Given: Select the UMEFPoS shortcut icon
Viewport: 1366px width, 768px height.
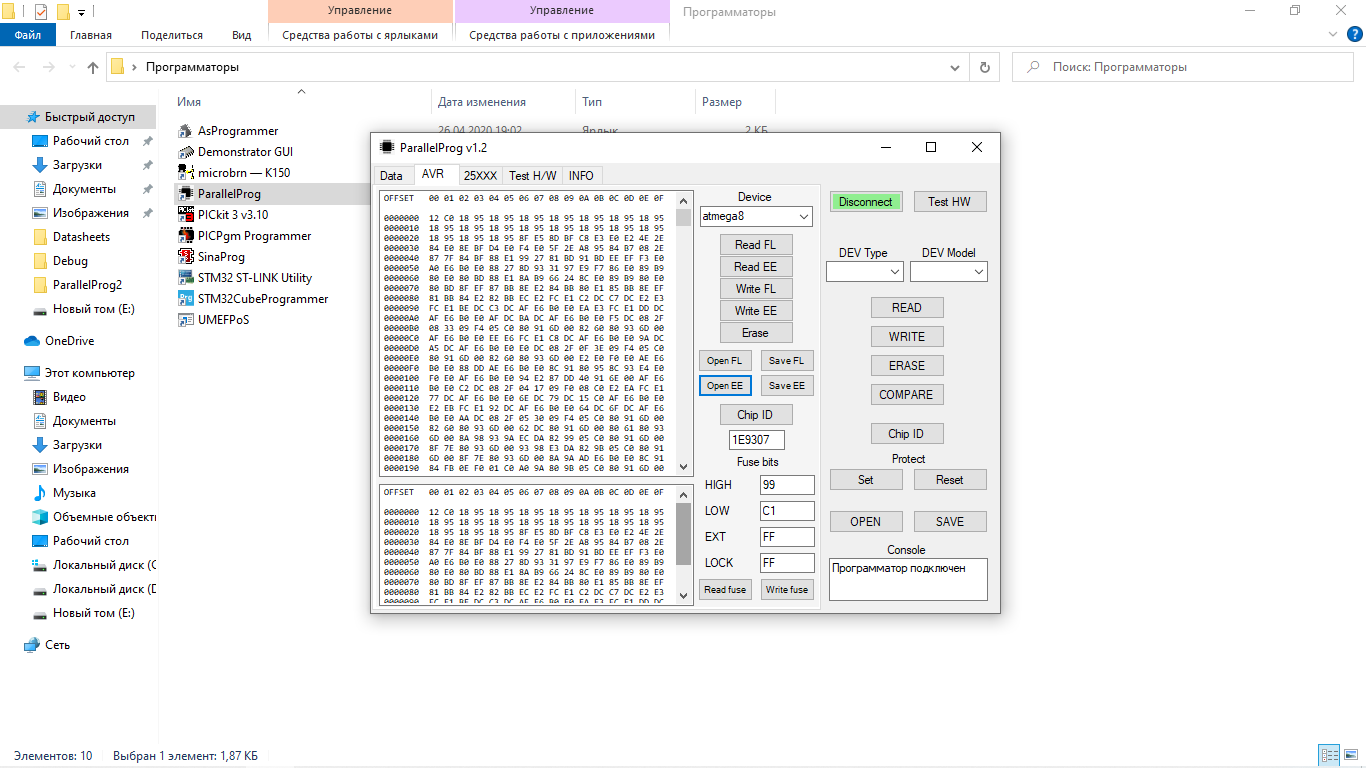Looking at the screenshot, I should click(186, 320).
